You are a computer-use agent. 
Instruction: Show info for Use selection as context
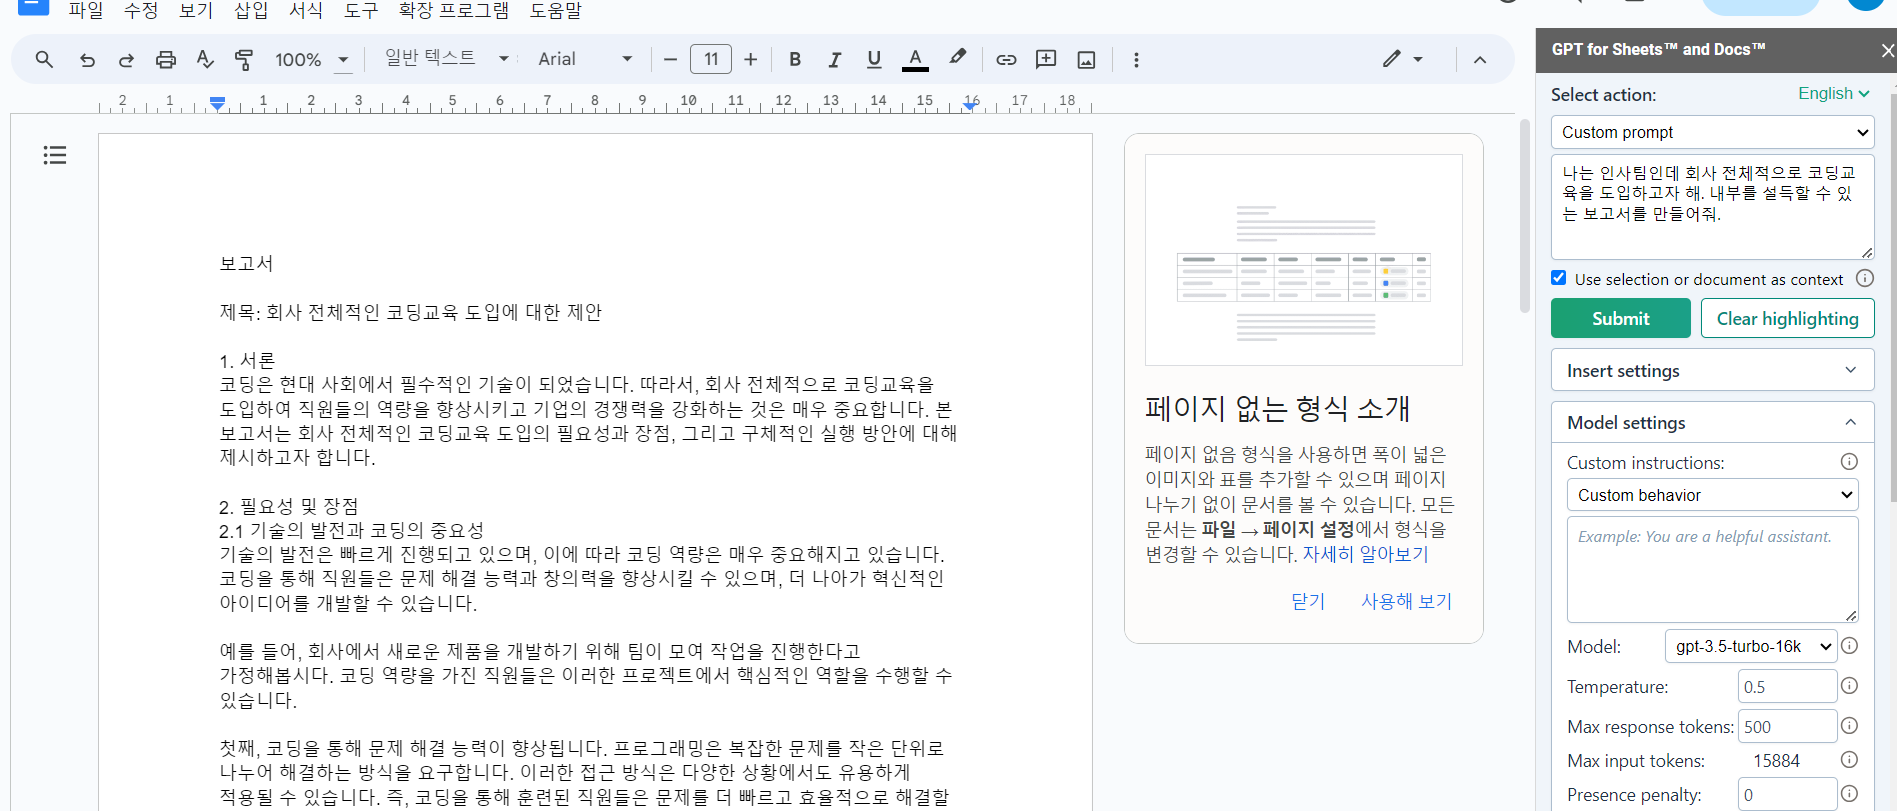[x=1865, y=279]
